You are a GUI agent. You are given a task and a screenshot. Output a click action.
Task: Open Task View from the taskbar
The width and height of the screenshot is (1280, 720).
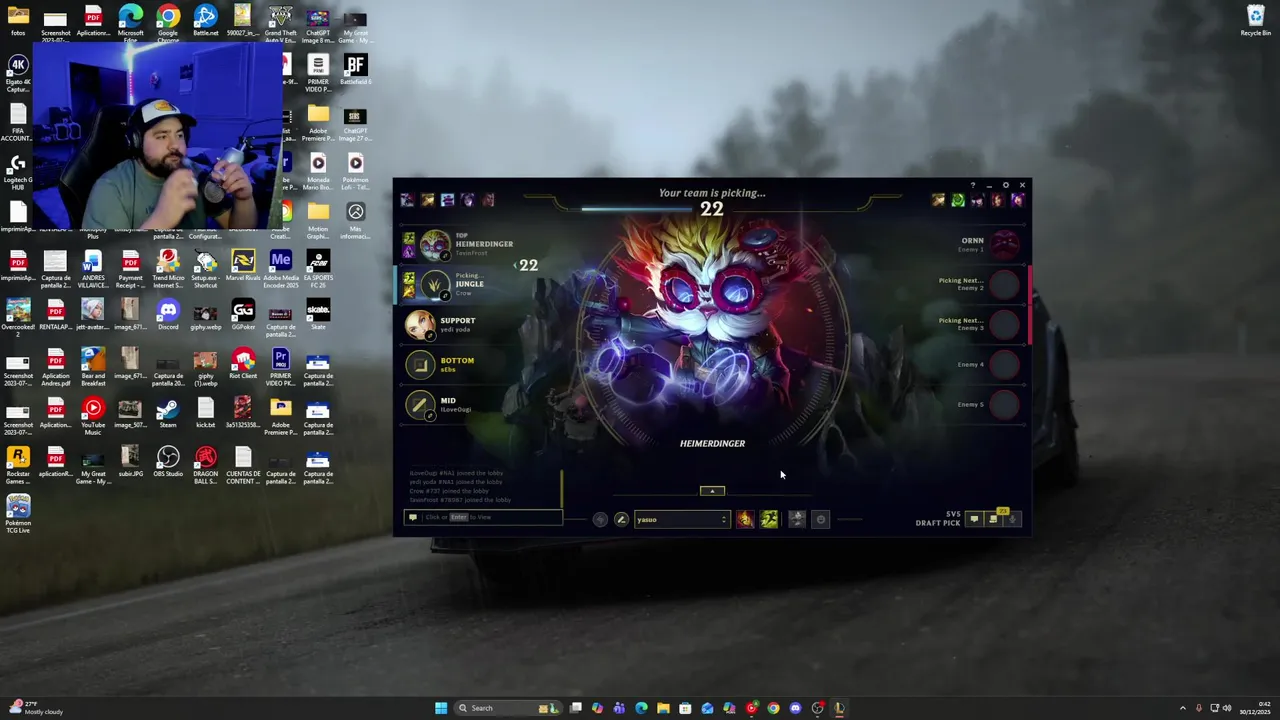tap(576, 708)
